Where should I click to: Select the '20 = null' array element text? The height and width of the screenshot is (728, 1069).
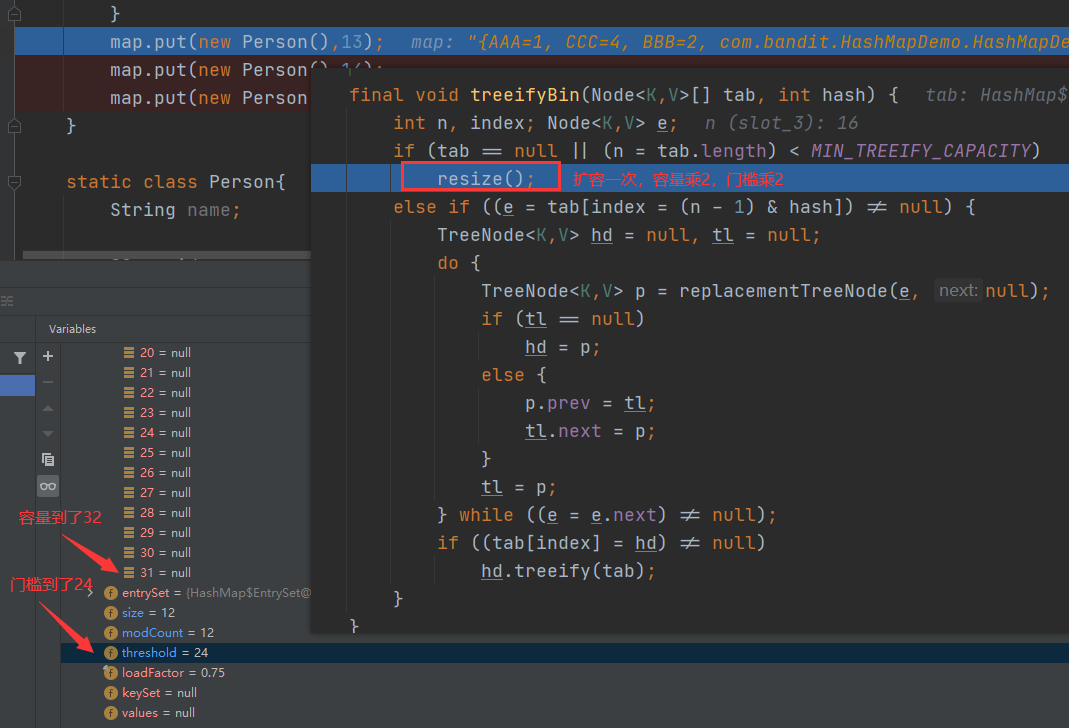166,352
